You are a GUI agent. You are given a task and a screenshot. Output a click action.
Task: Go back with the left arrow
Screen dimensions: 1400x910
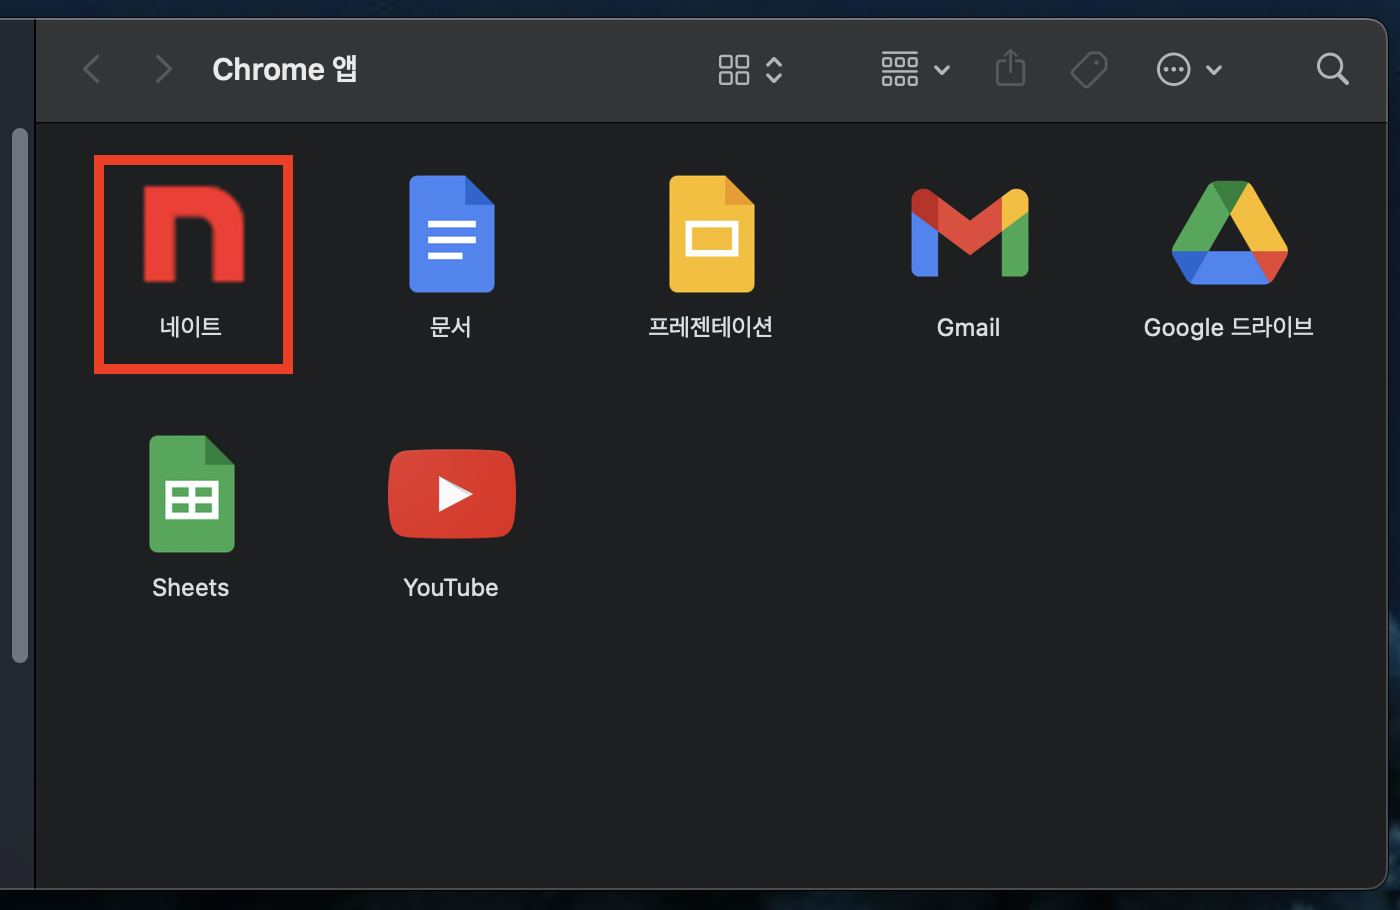tap(92, 69)
